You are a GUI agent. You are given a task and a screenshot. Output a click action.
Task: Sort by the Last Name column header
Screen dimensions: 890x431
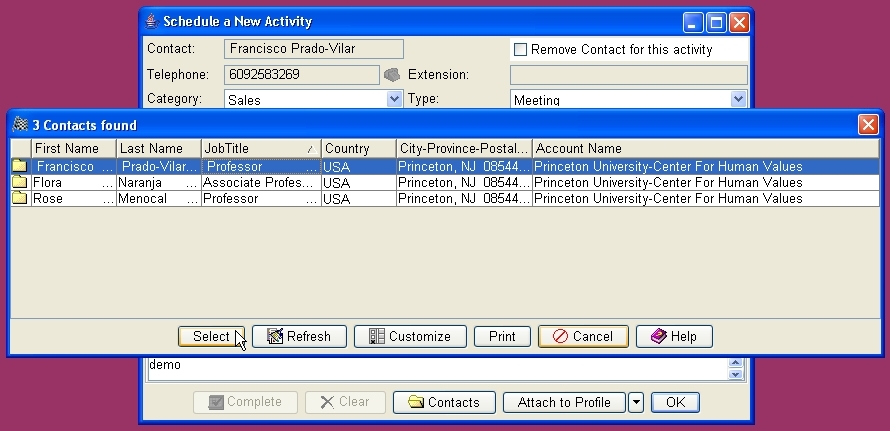tap(158, 148)
